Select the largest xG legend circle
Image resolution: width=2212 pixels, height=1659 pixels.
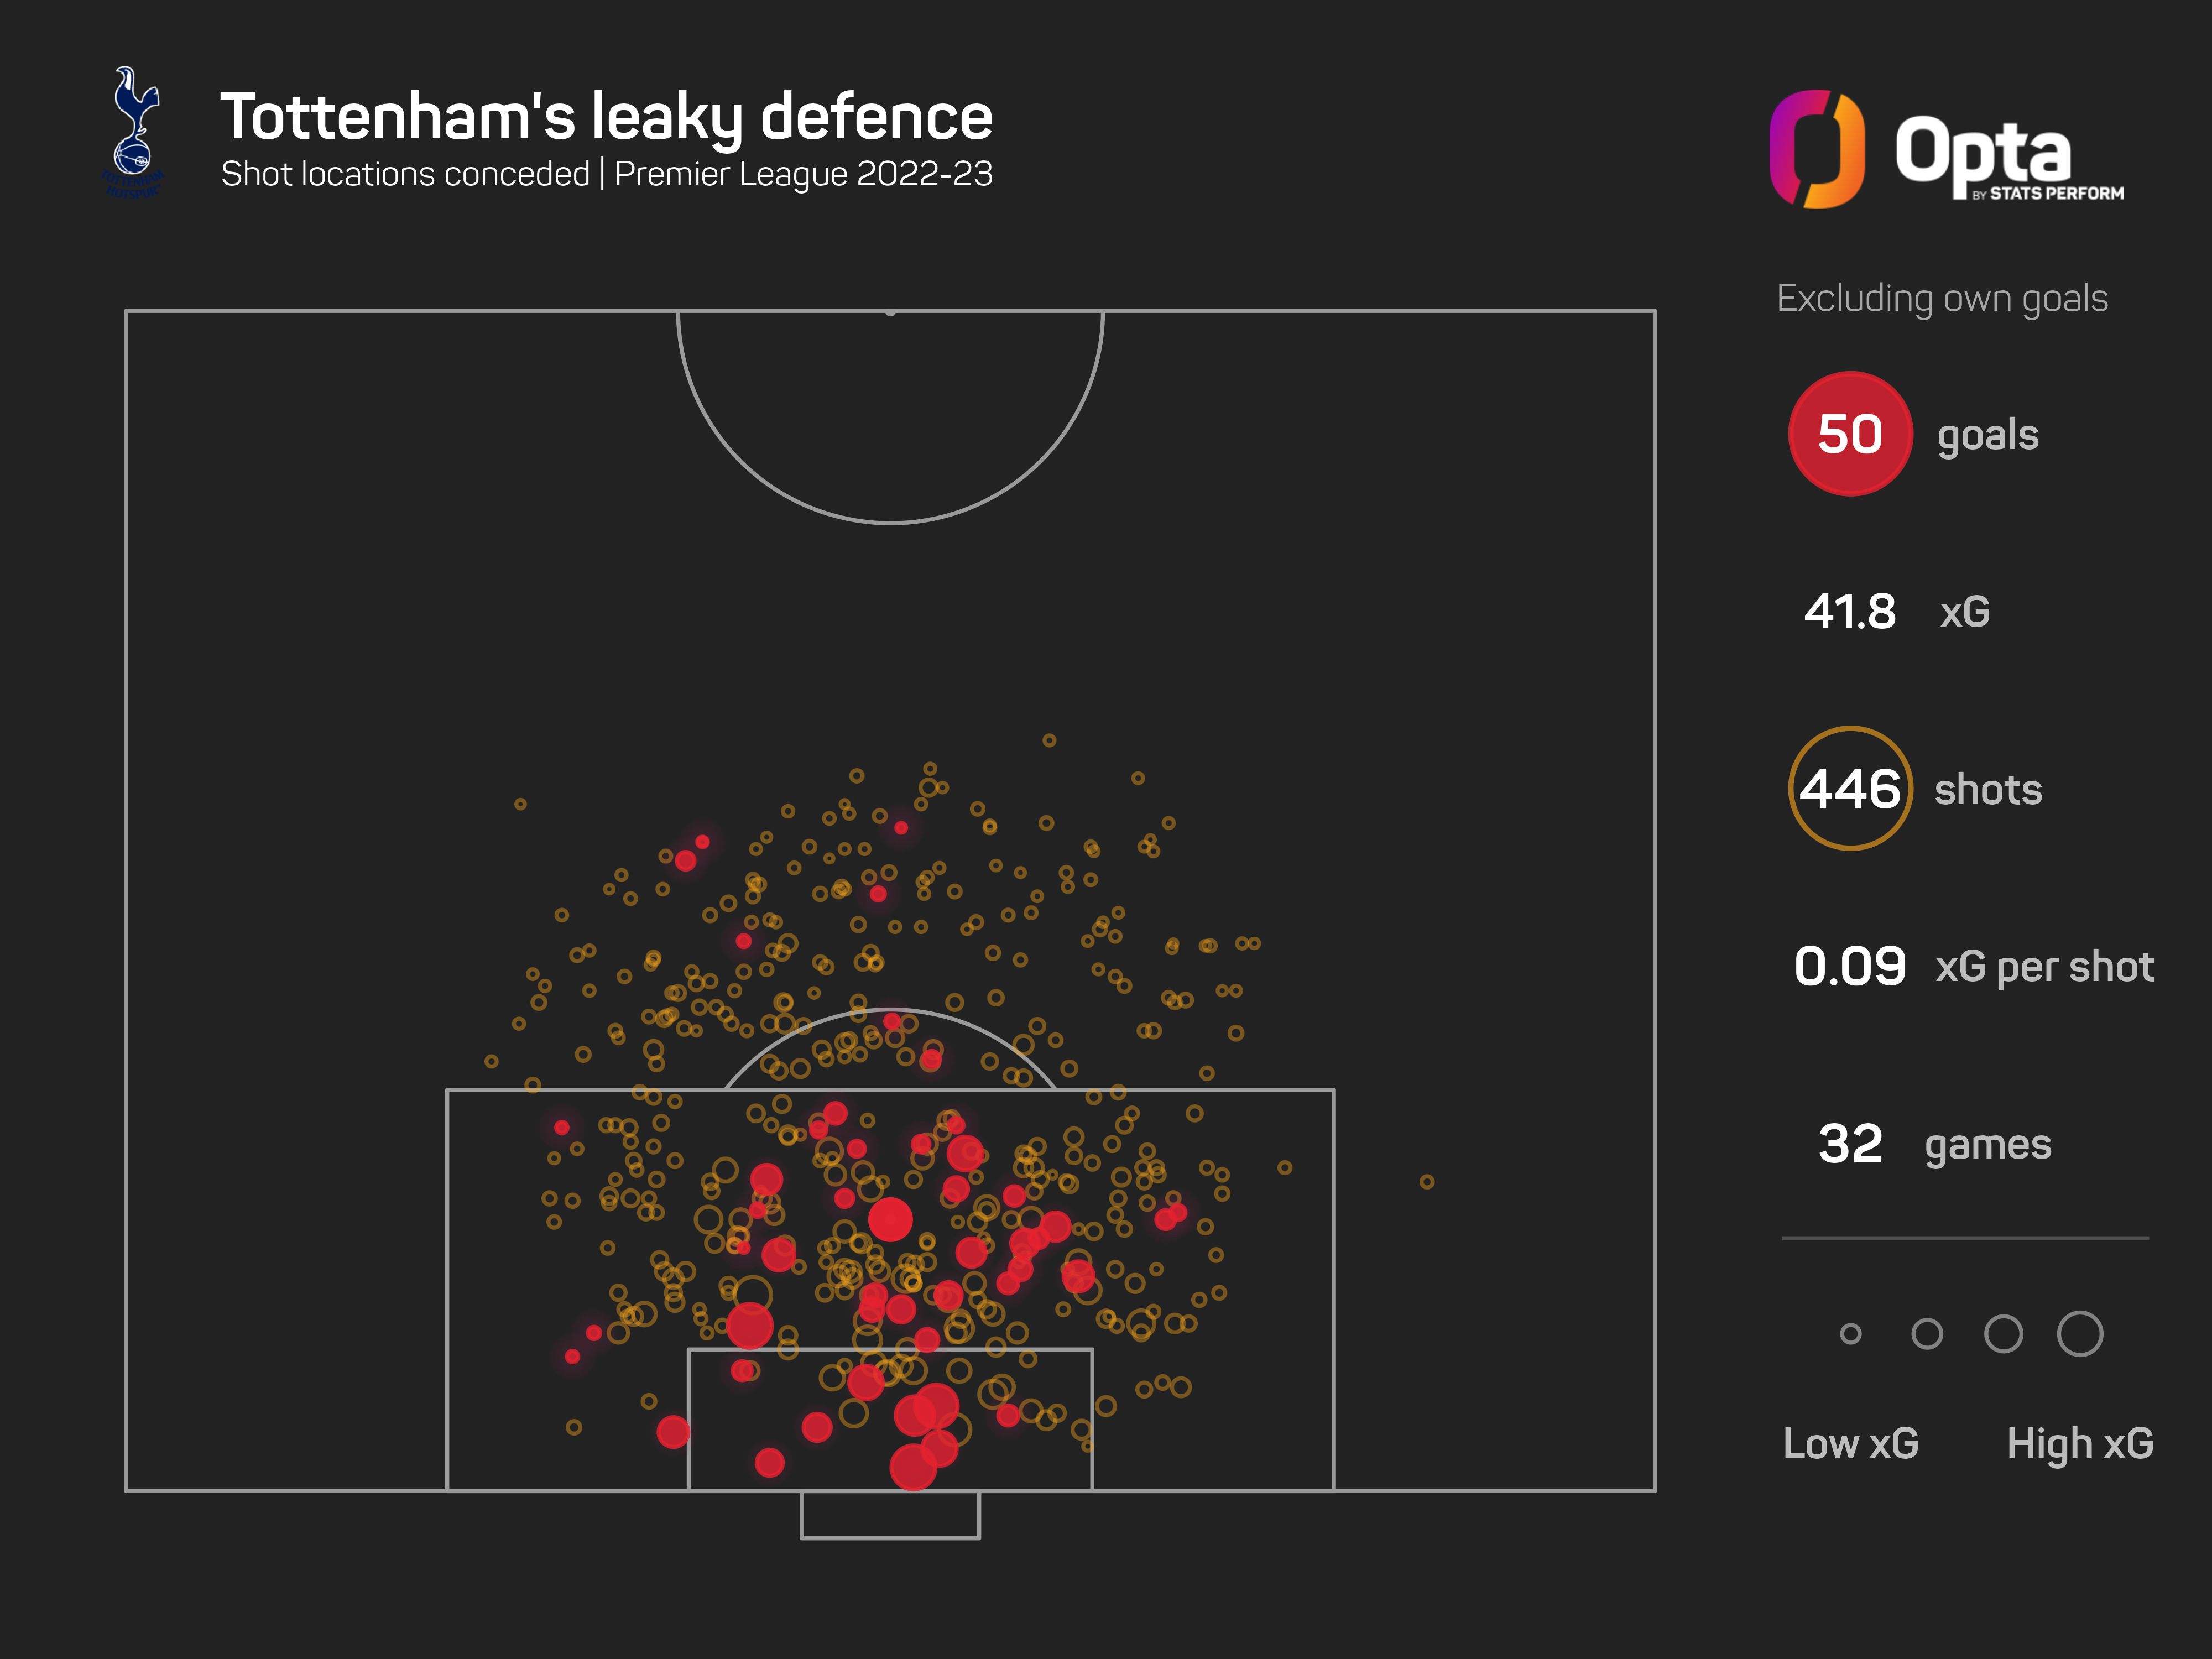pos(2079,1334)
